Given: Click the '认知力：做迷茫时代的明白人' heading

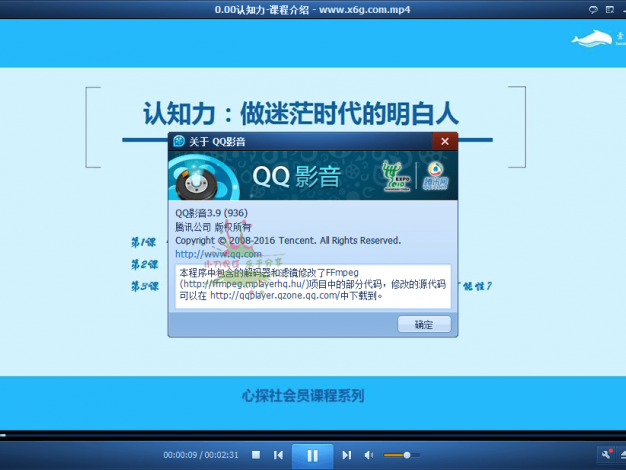Looking at the screenshot, I should click(x=301, y=113).
